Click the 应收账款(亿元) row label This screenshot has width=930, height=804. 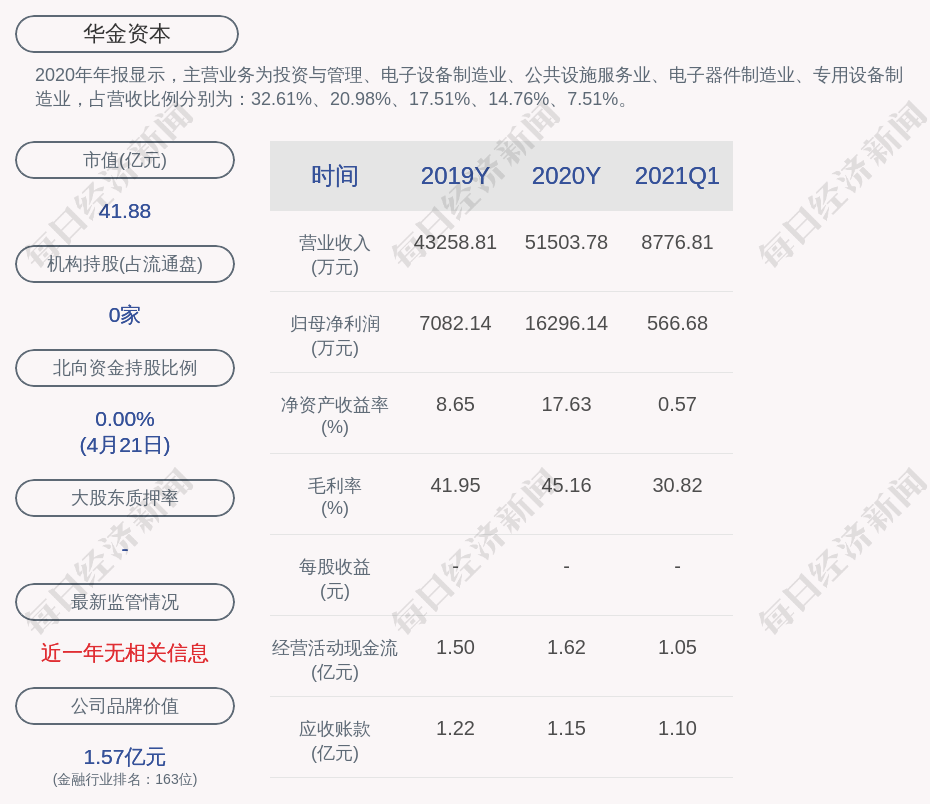click(335, 741)
